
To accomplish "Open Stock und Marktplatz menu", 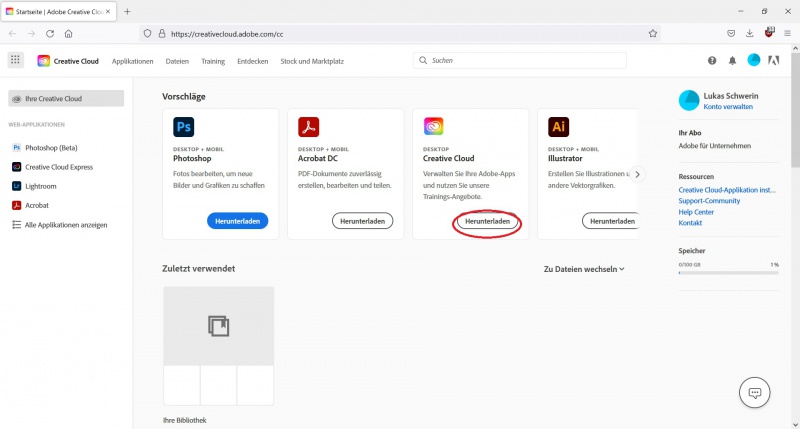I will [x=312, y=61].
